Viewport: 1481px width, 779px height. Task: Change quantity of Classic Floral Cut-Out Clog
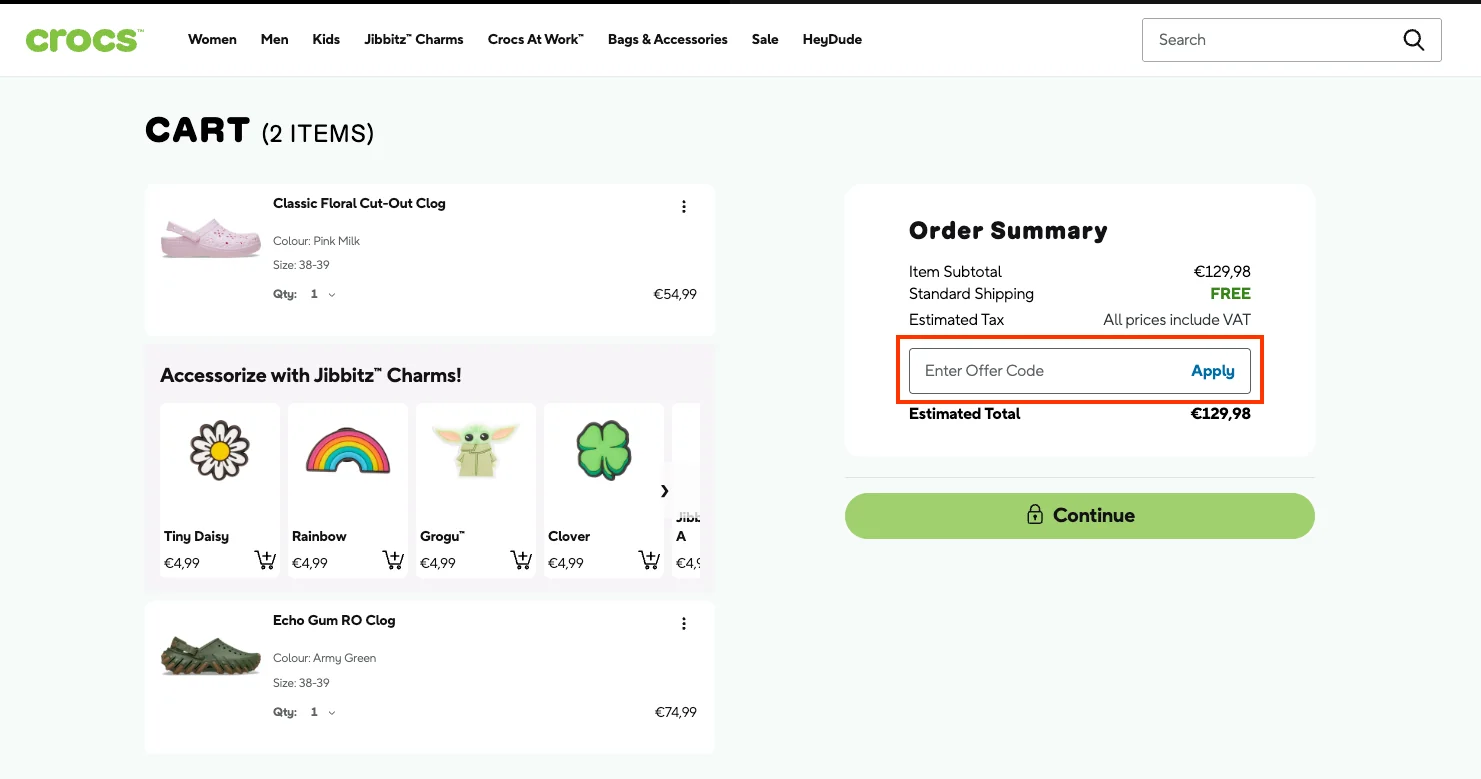(x=322, y=295)
